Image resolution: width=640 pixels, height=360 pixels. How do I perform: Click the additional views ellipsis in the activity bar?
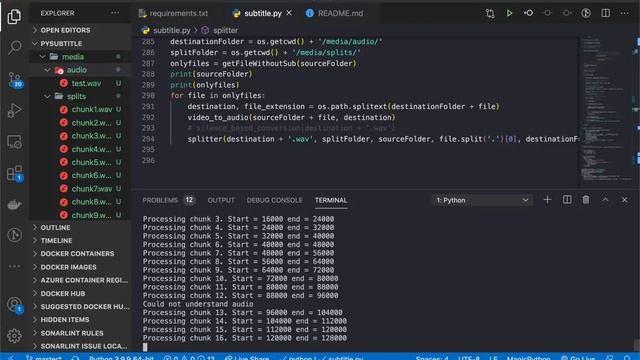click(14, 266)
